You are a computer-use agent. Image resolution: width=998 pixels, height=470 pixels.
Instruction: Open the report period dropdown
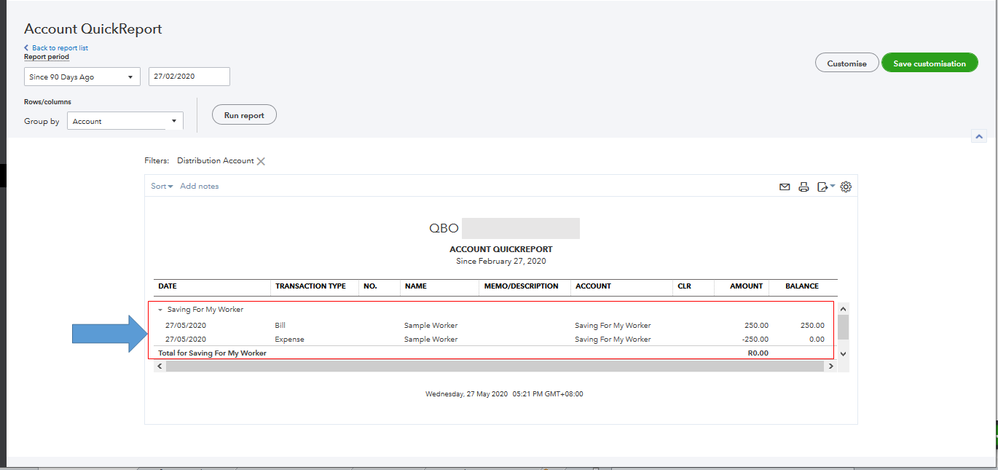pos(82,77)
